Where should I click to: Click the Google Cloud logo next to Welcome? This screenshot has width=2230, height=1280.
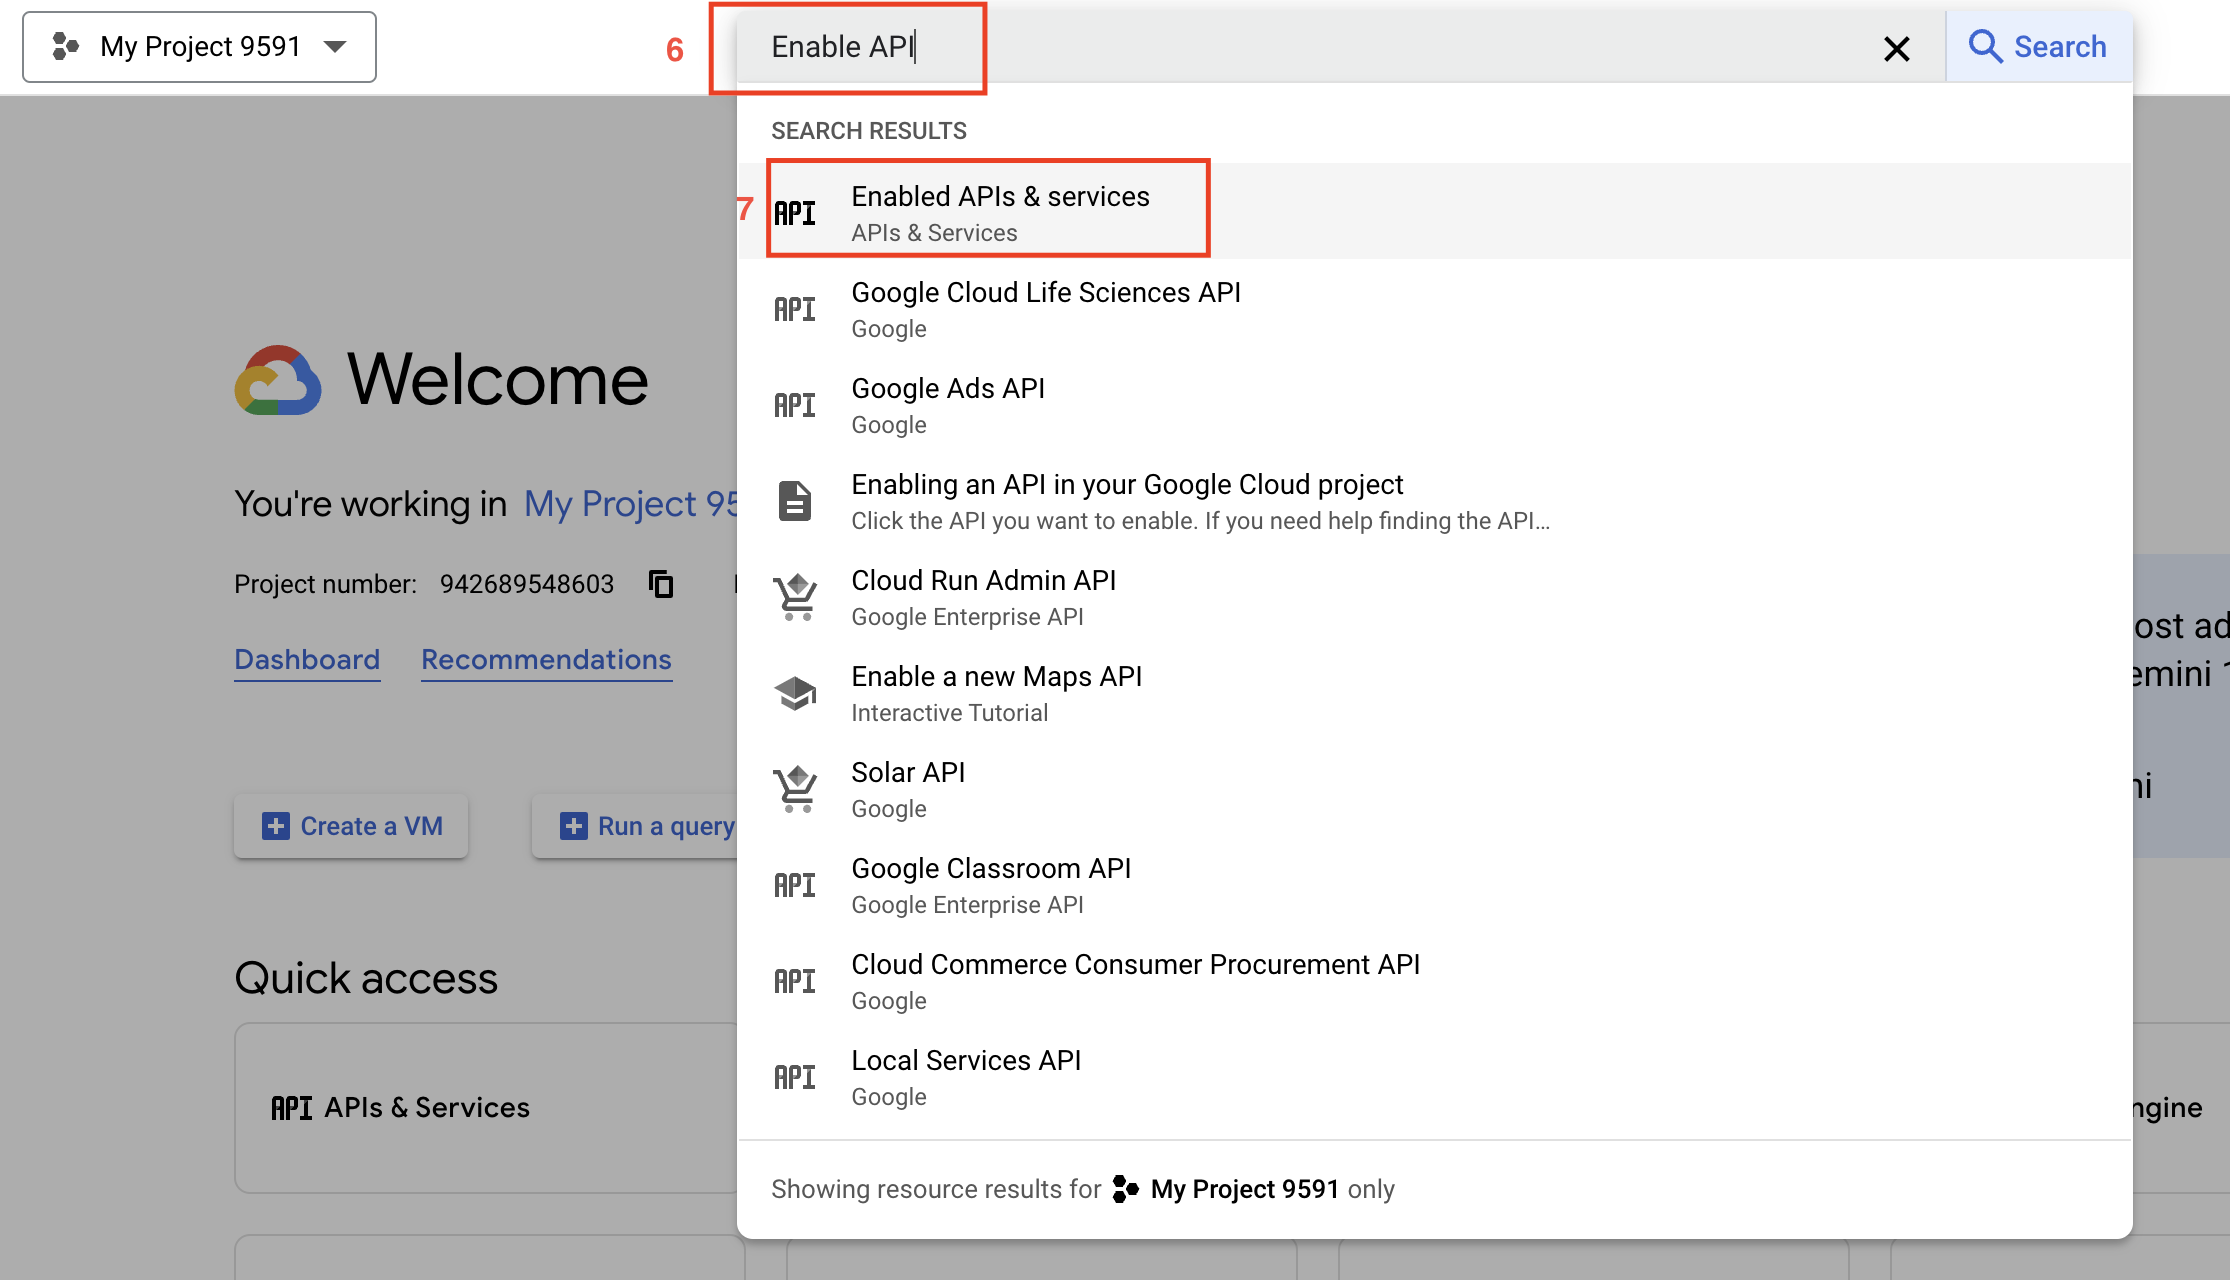pyautogui.click(x=278, y=380)
